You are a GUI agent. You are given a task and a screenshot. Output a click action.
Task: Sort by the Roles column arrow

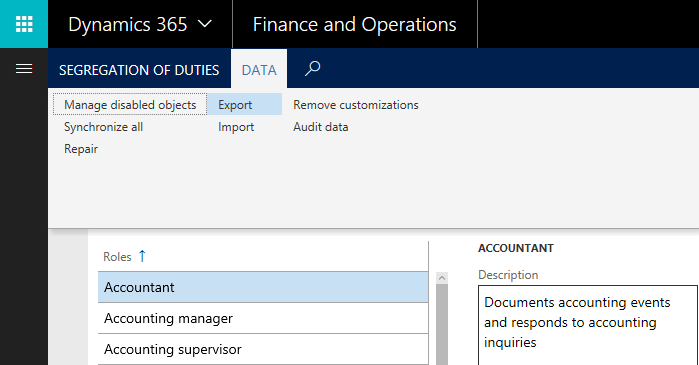click(x=142, y=256)
